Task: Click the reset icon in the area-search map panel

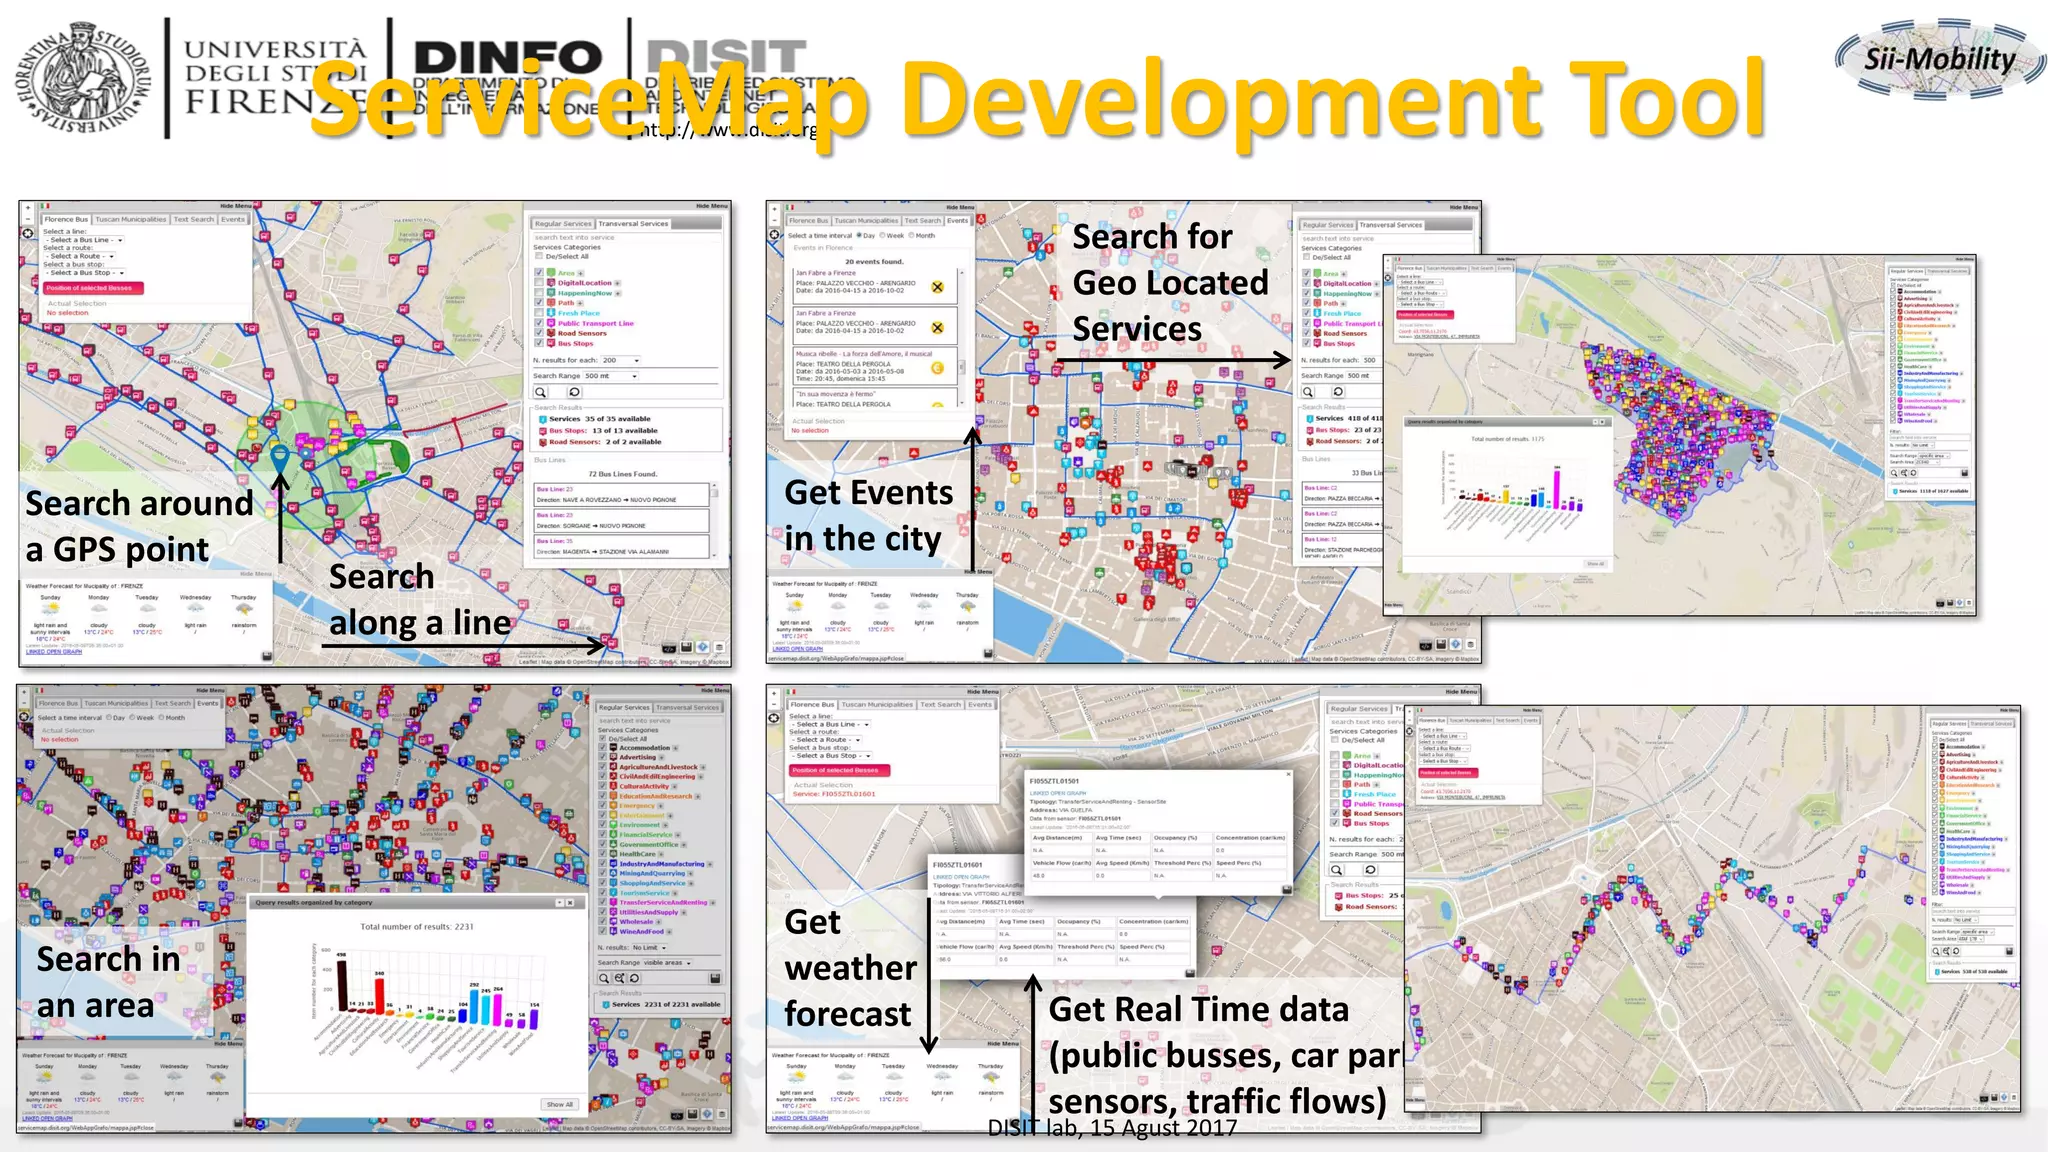Action: (x=634, y=978)
